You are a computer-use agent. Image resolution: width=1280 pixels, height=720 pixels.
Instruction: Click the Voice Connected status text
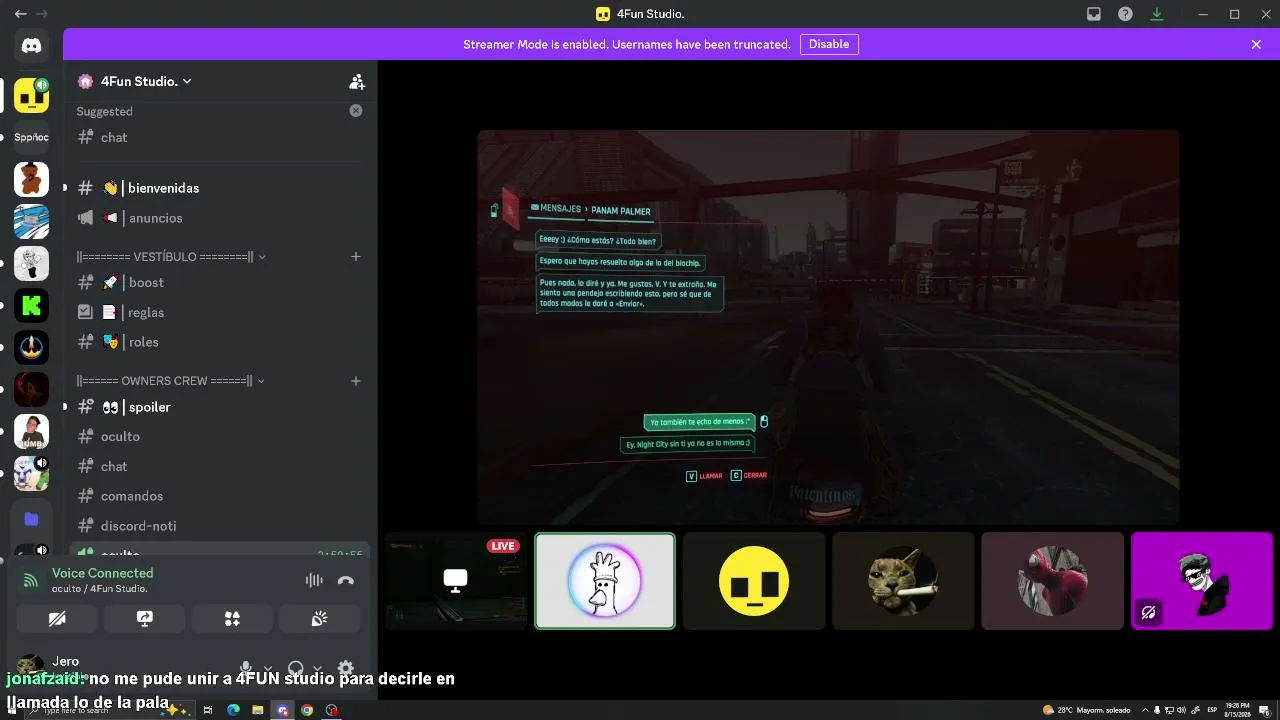tap(103, 573)
